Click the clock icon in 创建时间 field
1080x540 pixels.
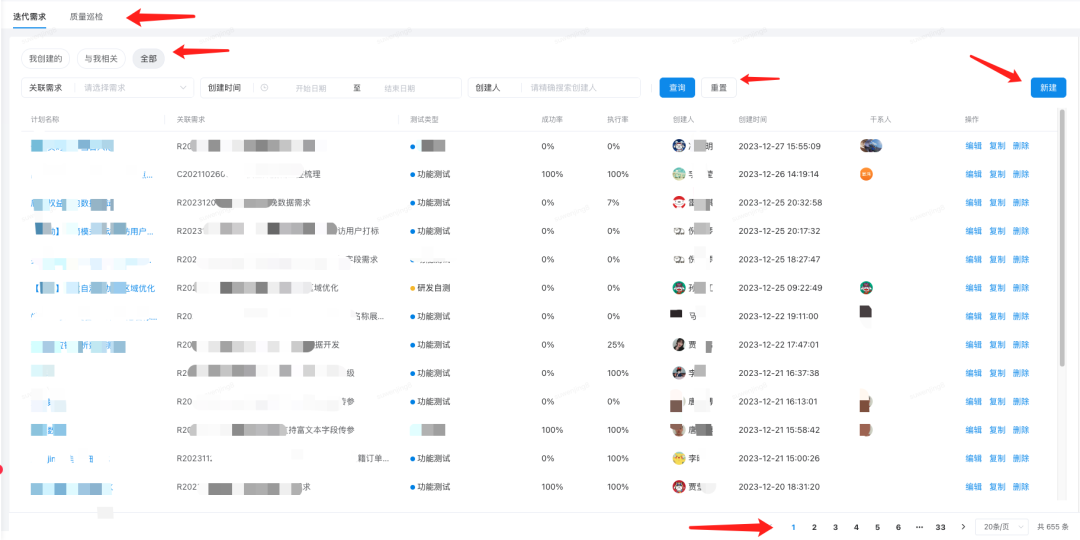[x=264, y=88]
